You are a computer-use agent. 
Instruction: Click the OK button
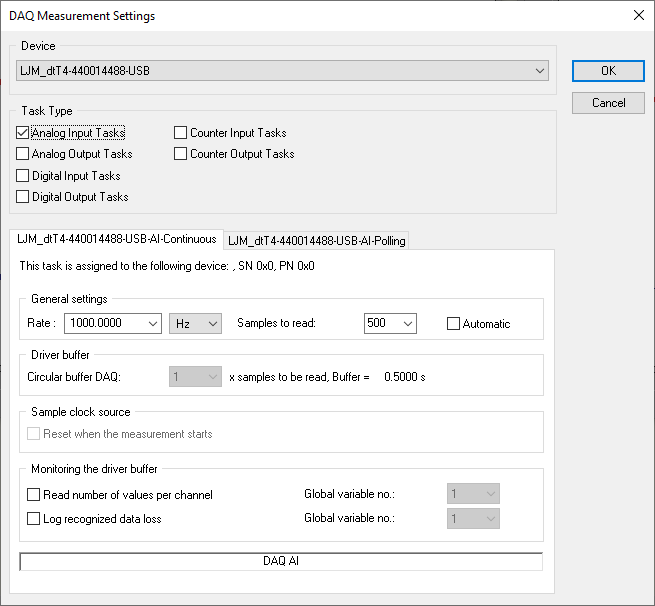coord(608,71)
